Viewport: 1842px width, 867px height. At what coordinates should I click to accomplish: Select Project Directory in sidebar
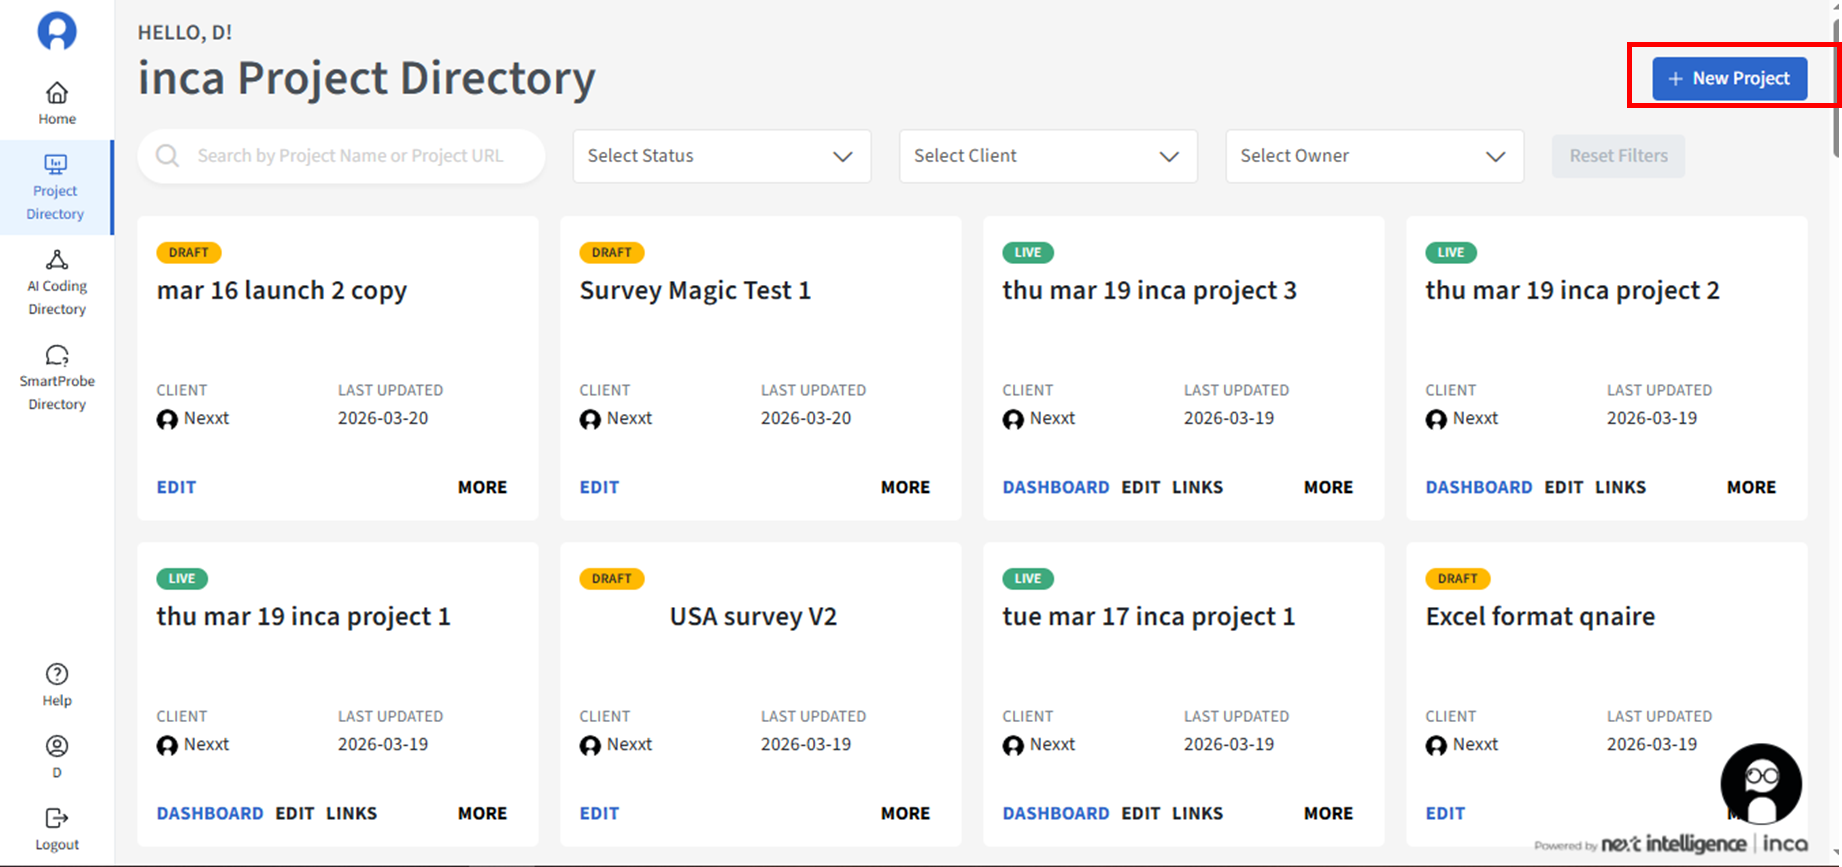[56, 188]
